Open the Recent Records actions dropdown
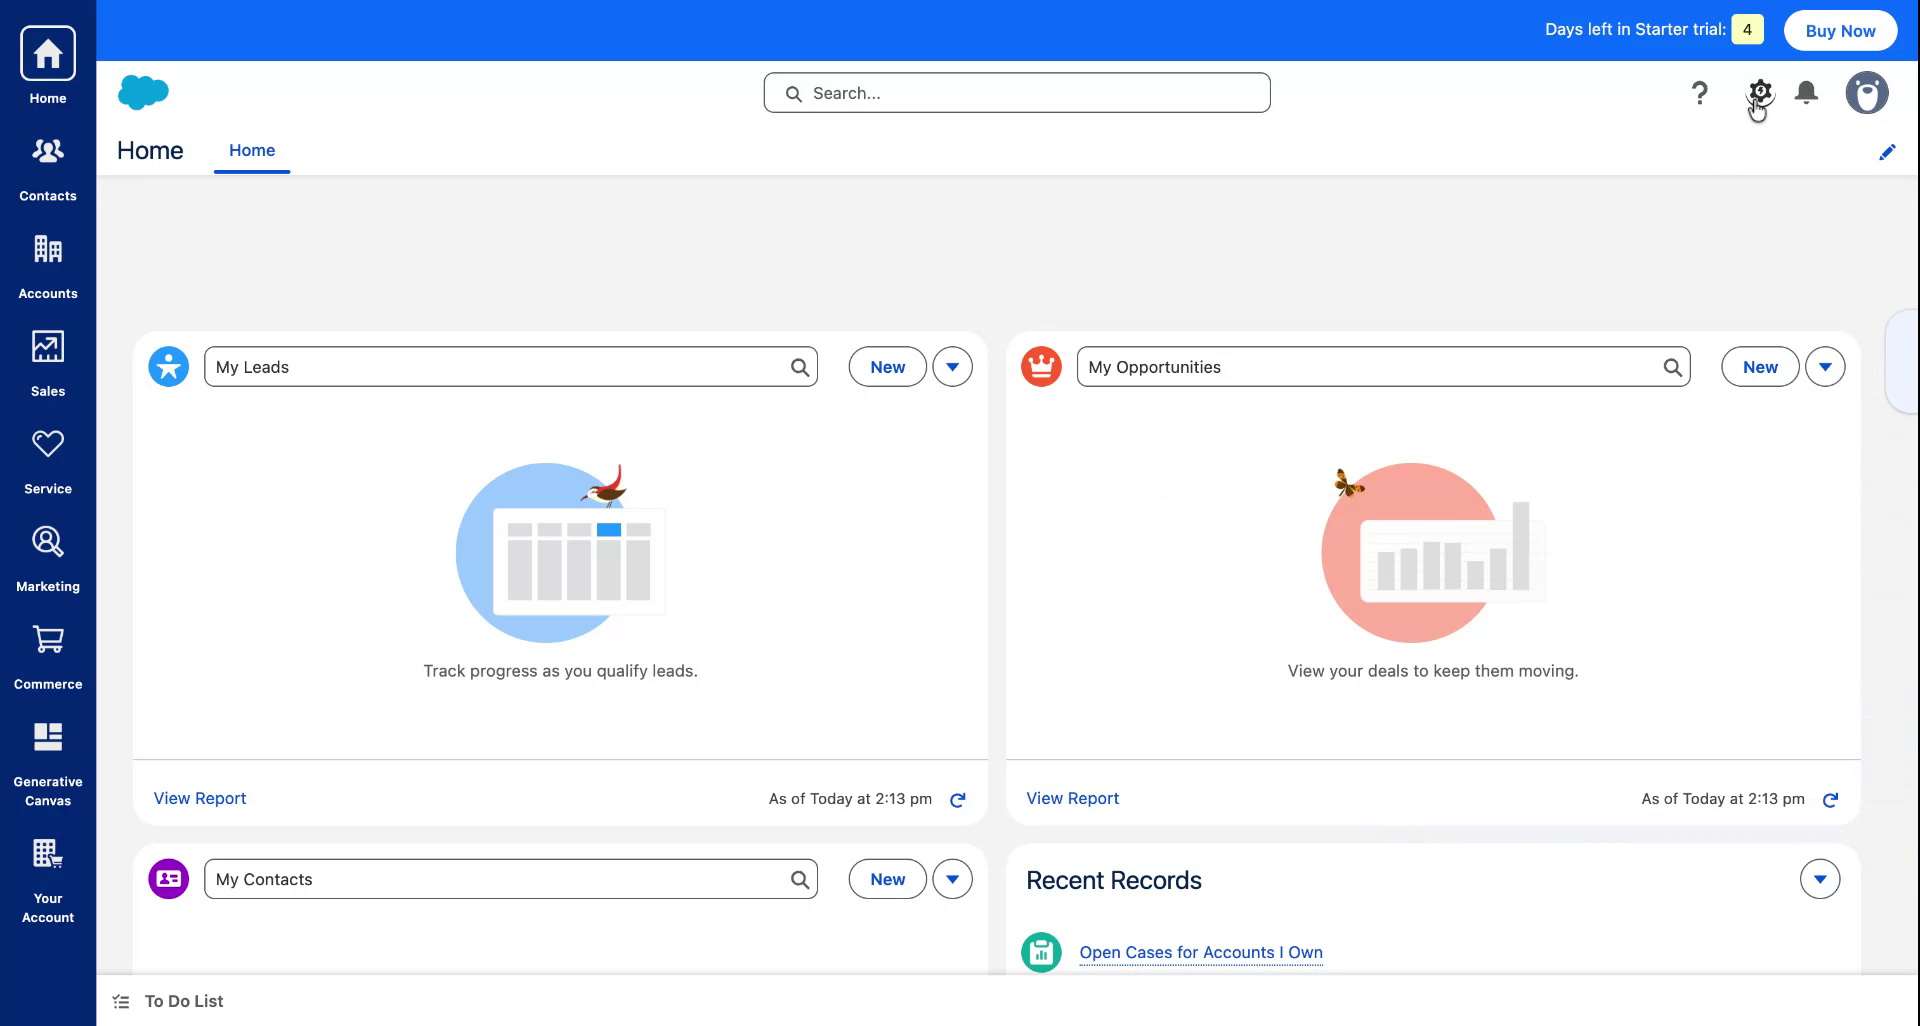This screenshot has width=1920, height=1026. click(x=1819, y=879)
